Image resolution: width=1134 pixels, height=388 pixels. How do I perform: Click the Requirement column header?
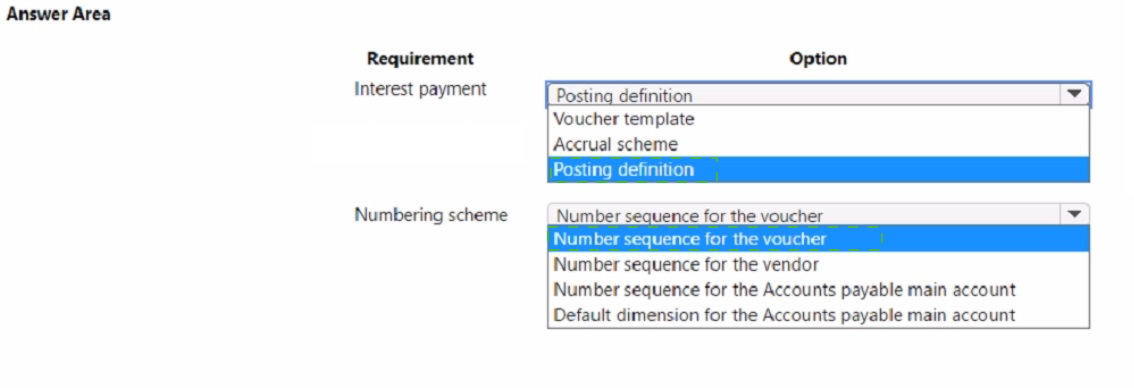click(420, 59)
